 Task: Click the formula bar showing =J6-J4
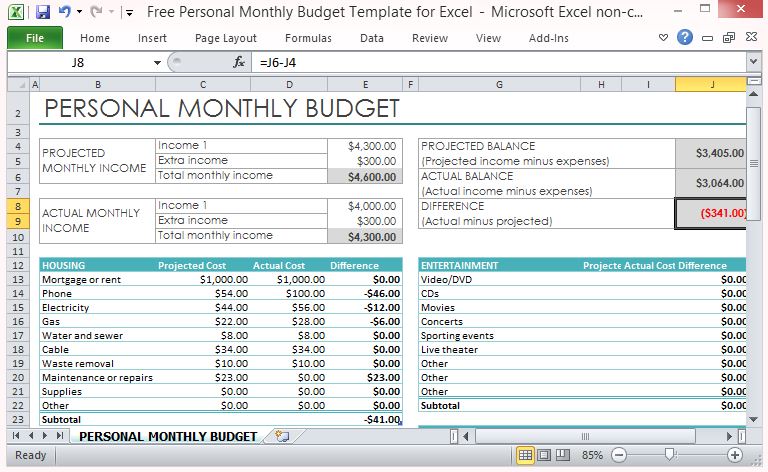(500, 62)
